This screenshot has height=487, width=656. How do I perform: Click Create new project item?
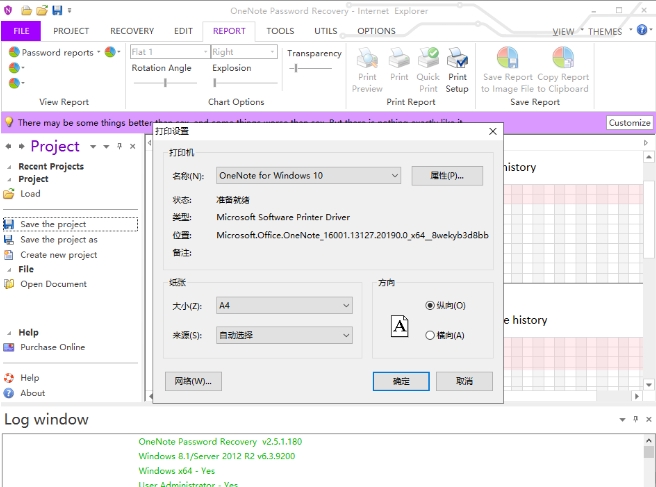click(51, 255)
